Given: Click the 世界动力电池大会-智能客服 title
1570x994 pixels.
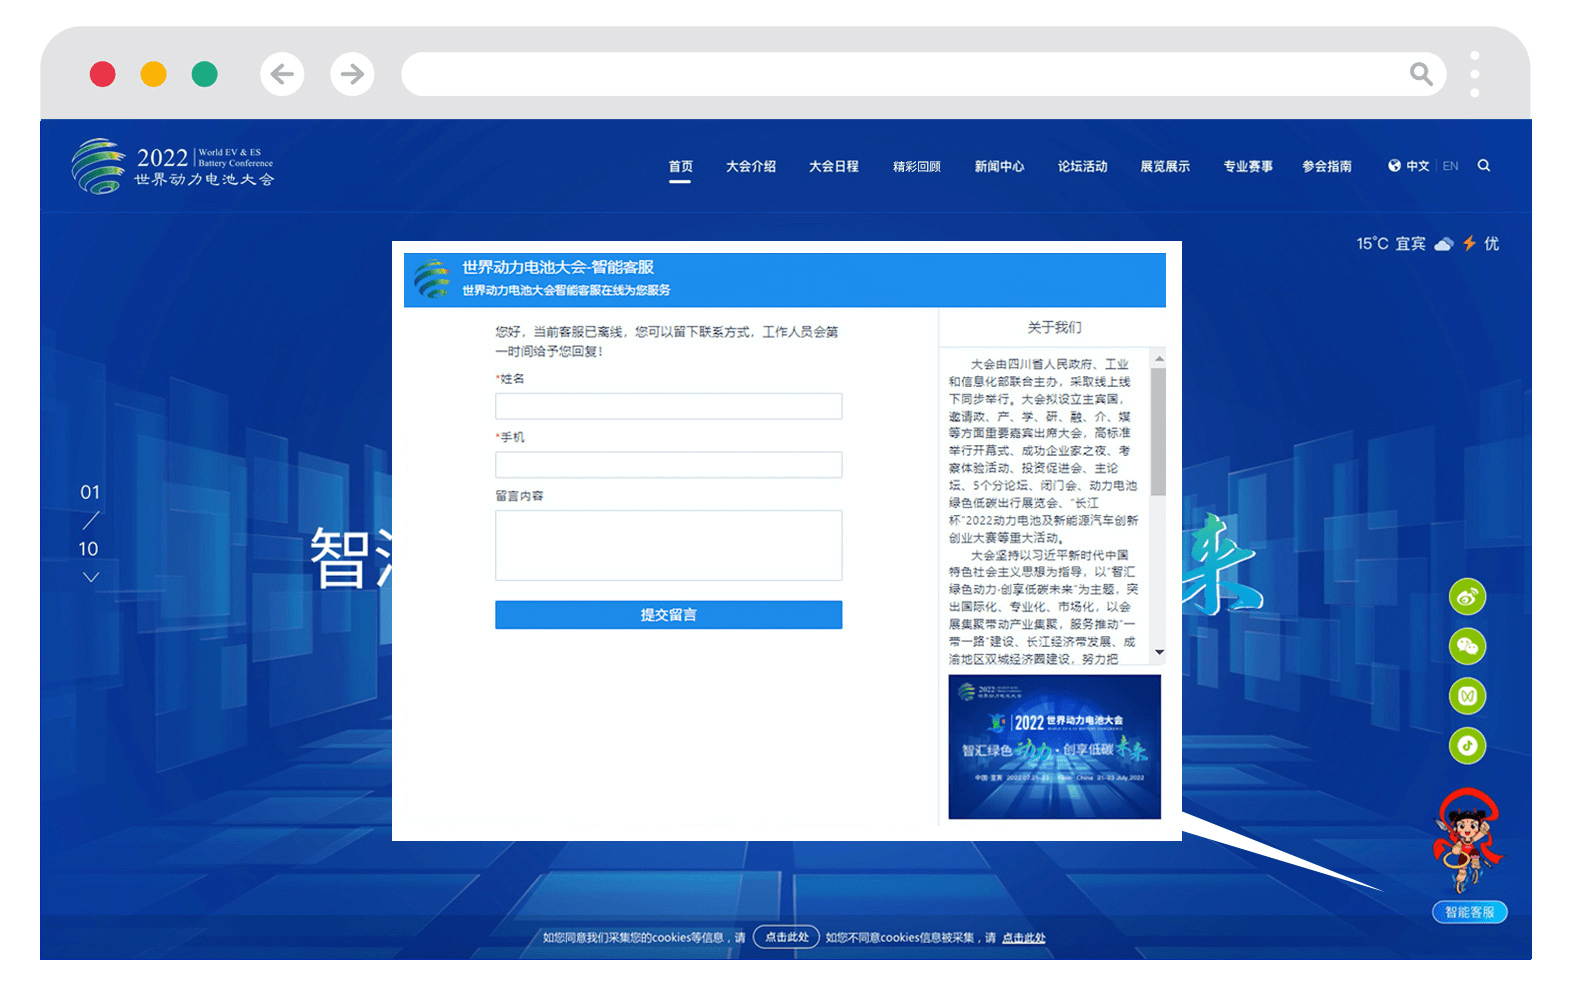Looking at the screenshot, I should 558,267.
